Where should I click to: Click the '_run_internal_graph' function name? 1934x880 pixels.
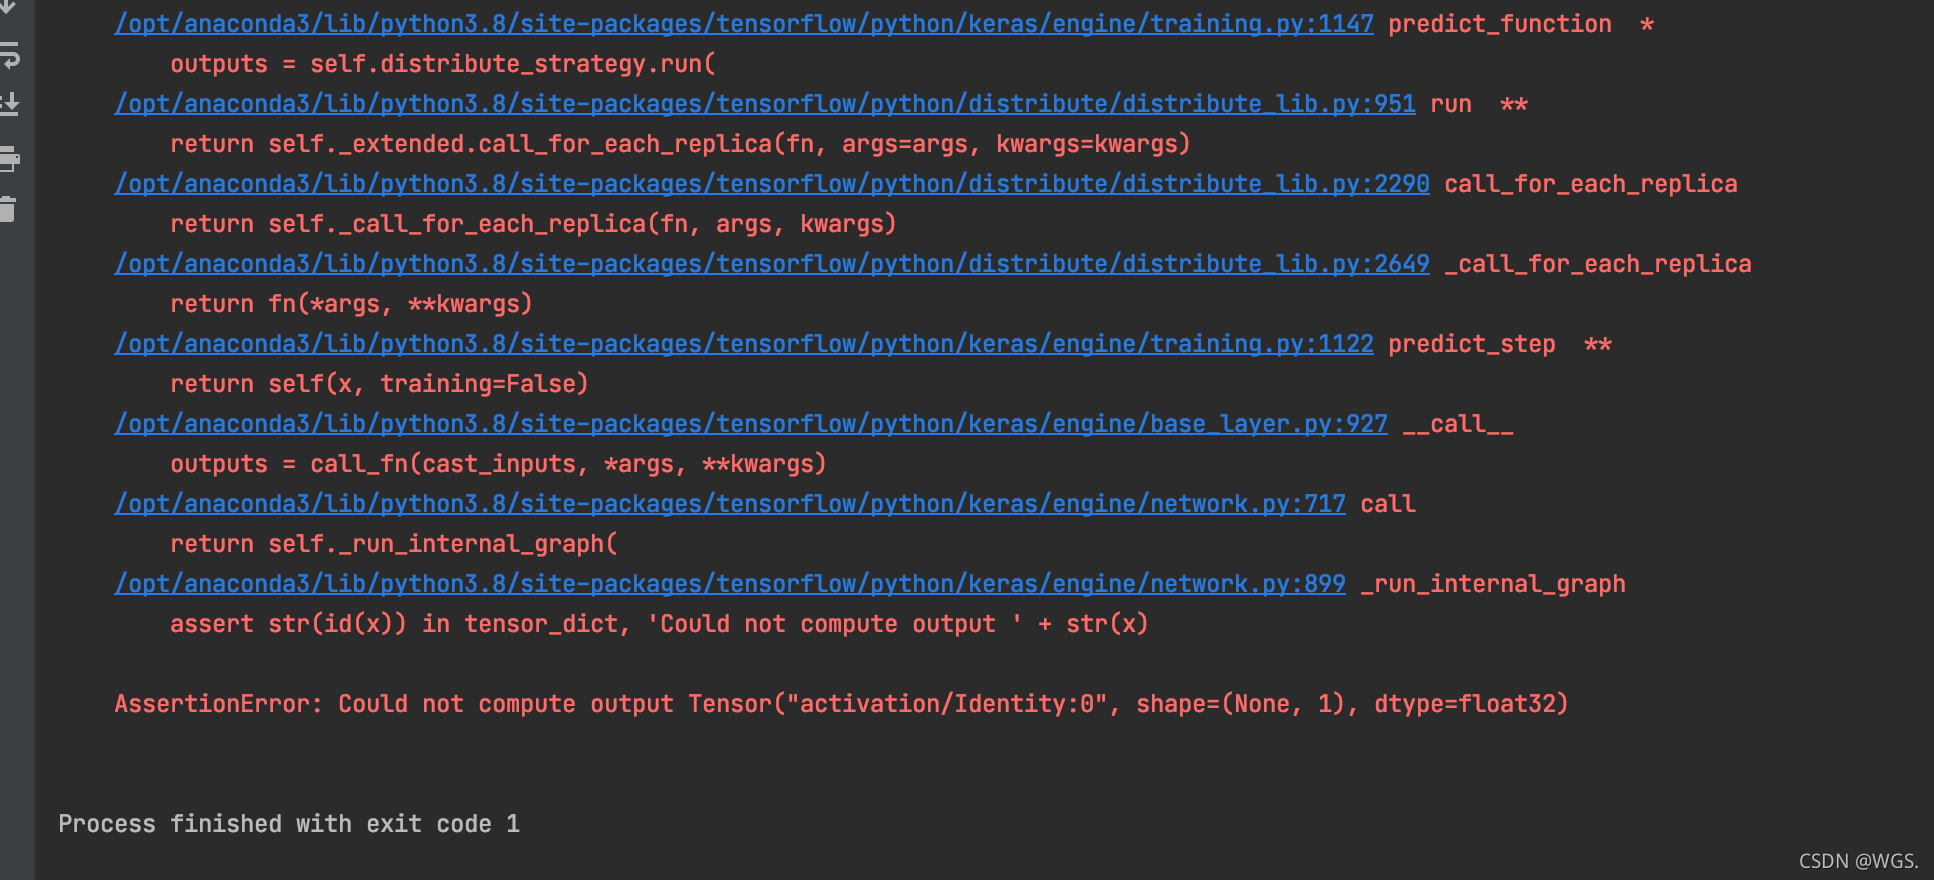[1493, 584]
